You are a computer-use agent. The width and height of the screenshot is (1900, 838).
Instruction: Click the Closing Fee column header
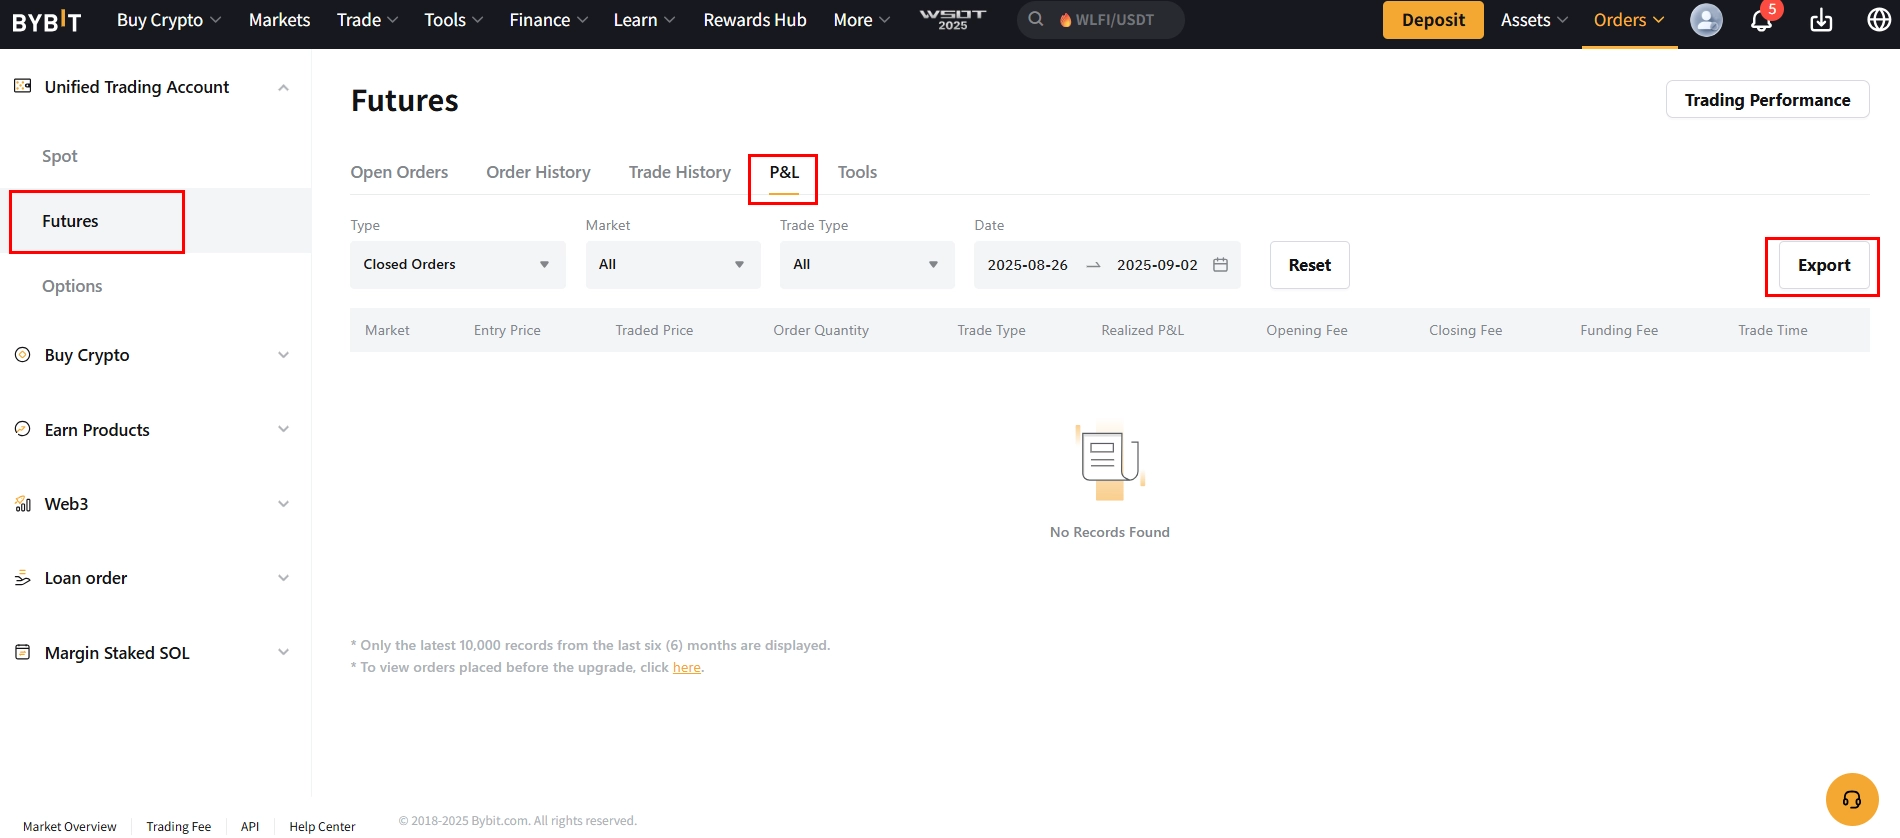click(x=1465, y=330)
